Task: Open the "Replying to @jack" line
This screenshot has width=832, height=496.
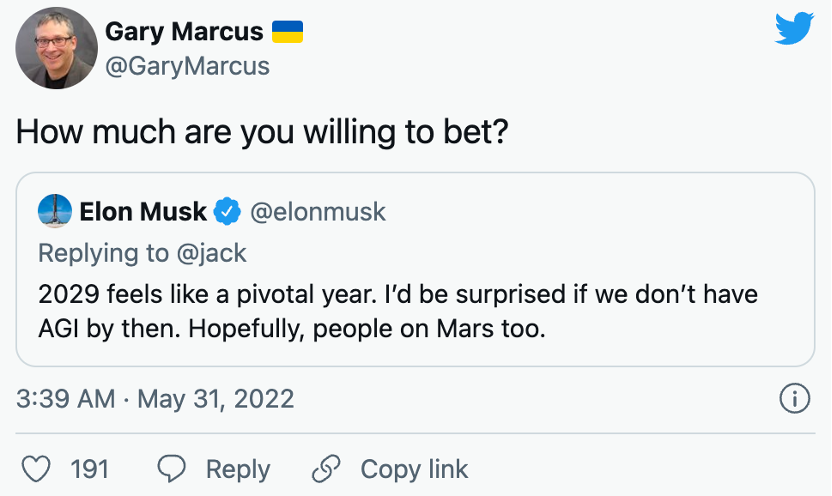Action: 142,253
